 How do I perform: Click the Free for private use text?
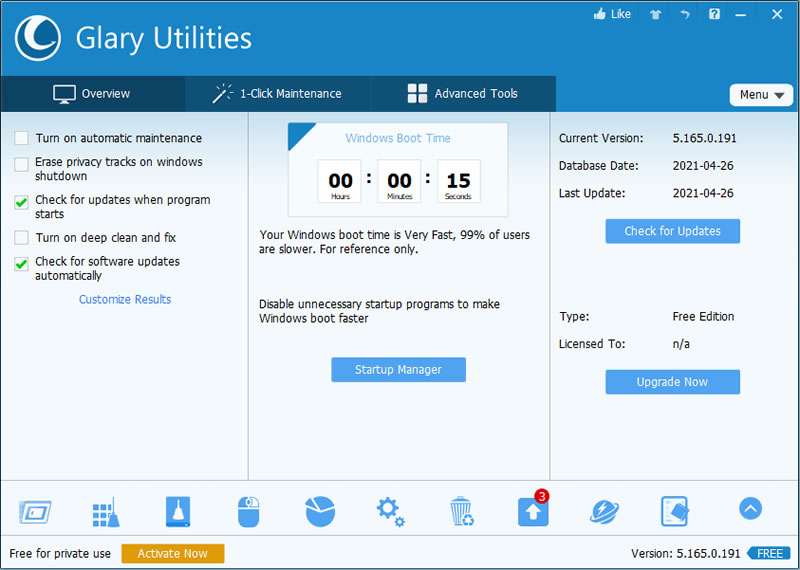click(x=60, y=554)
